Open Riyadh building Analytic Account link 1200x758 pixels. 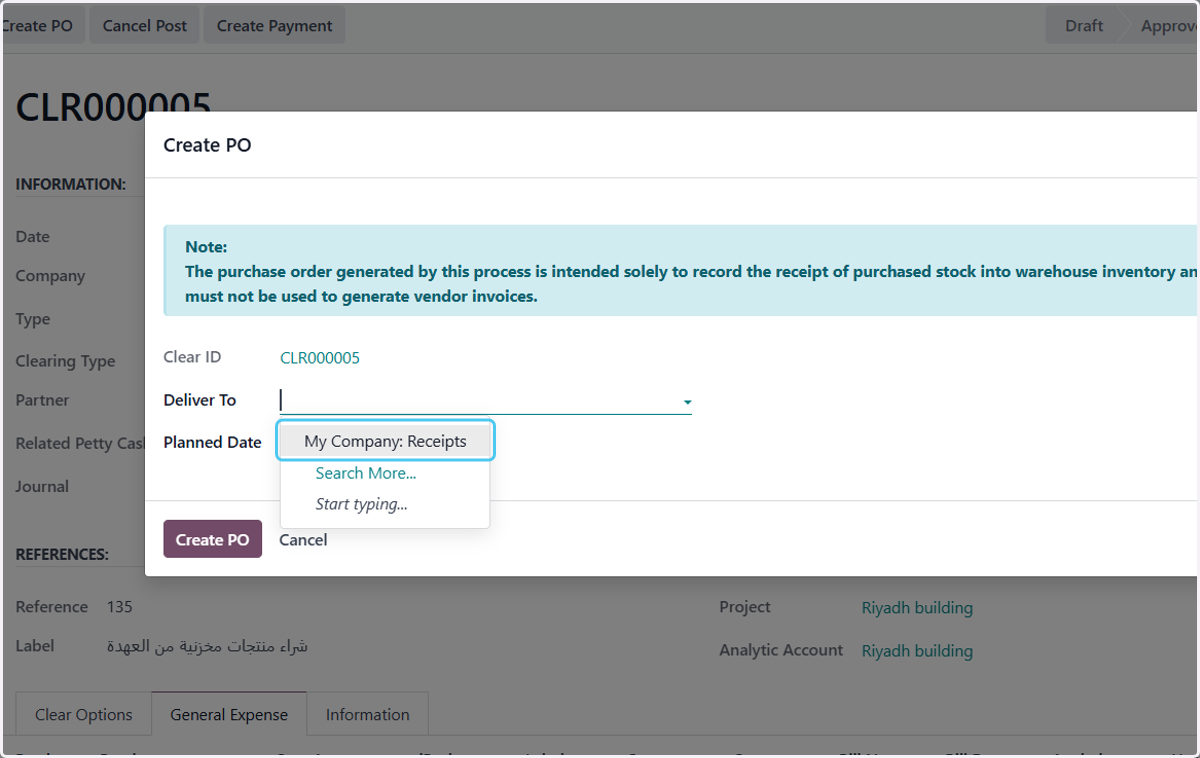coord(917,651)
